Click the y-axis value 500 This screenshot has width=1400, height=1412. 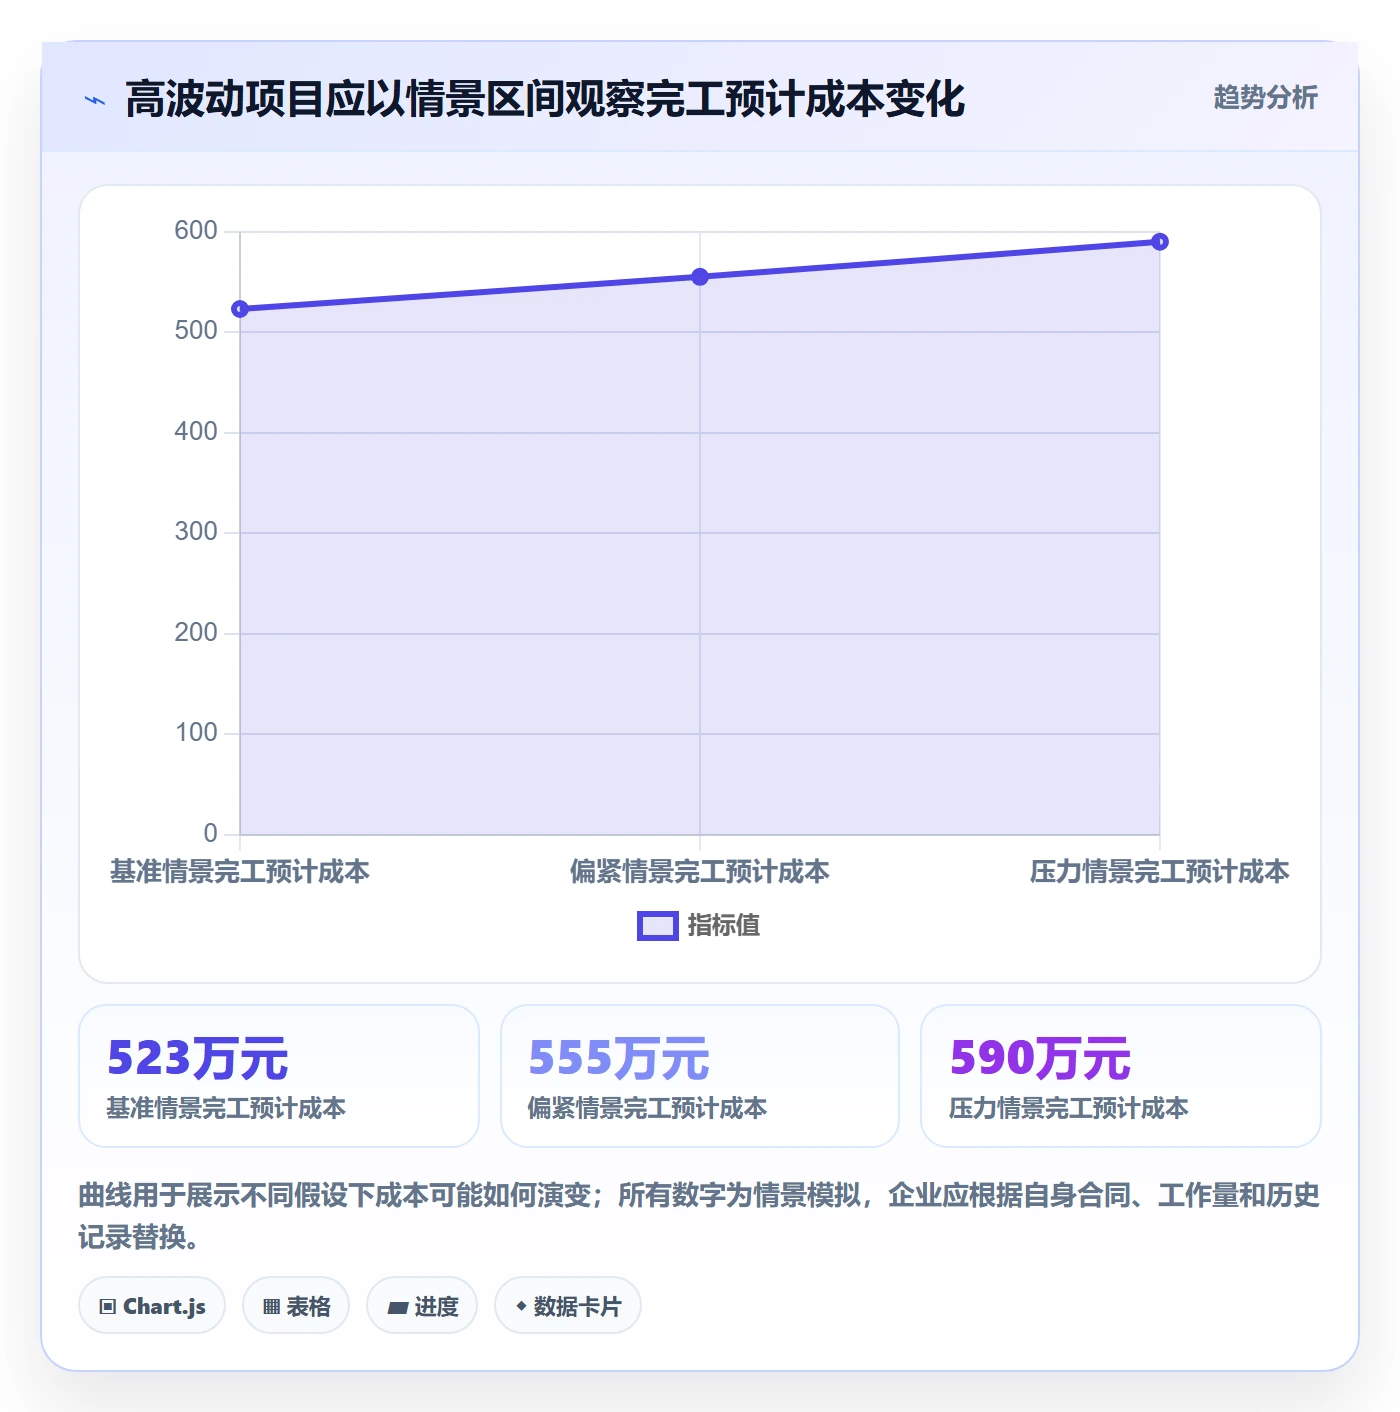(x=196, y=331)
